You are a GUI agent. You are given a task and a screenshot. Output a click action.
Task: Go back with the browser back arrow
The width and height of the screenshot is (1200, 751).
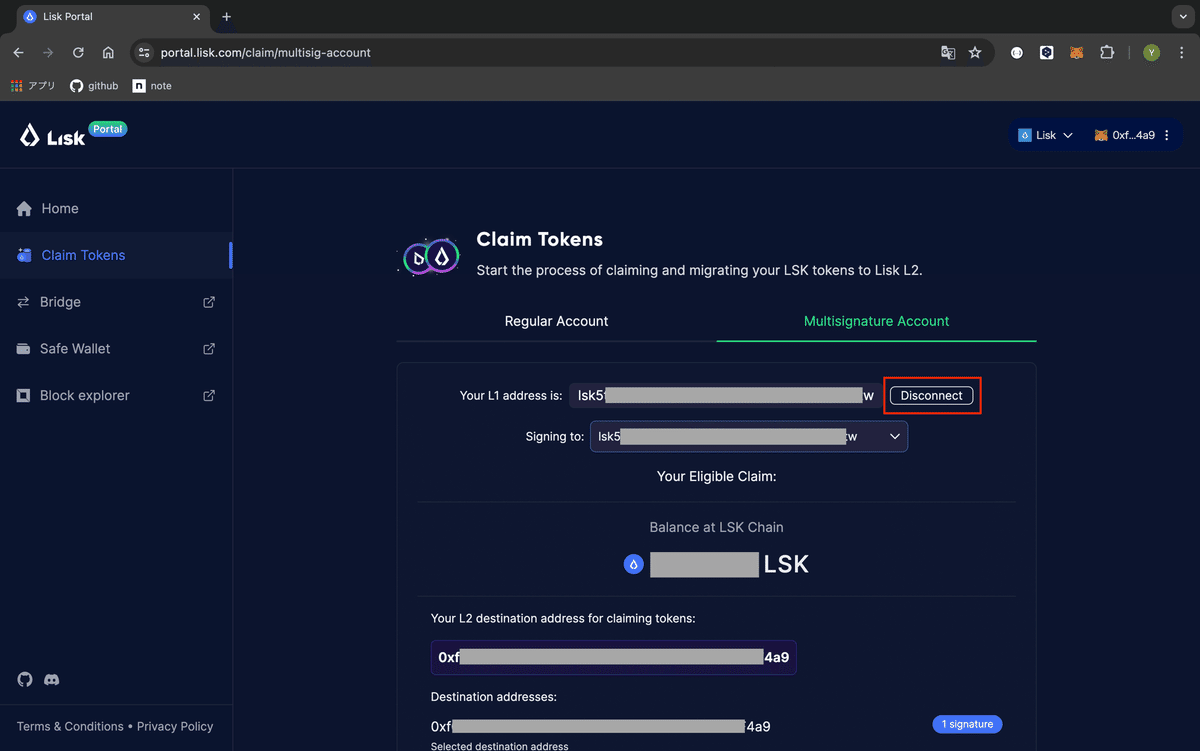pyautogui.click(x=18, y=53)
